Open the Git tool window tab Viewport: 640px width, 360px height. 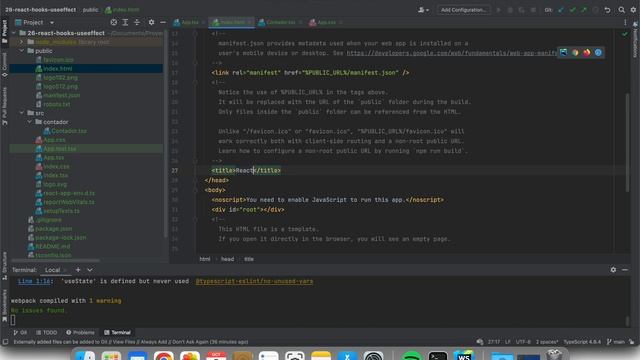(20, 332)
